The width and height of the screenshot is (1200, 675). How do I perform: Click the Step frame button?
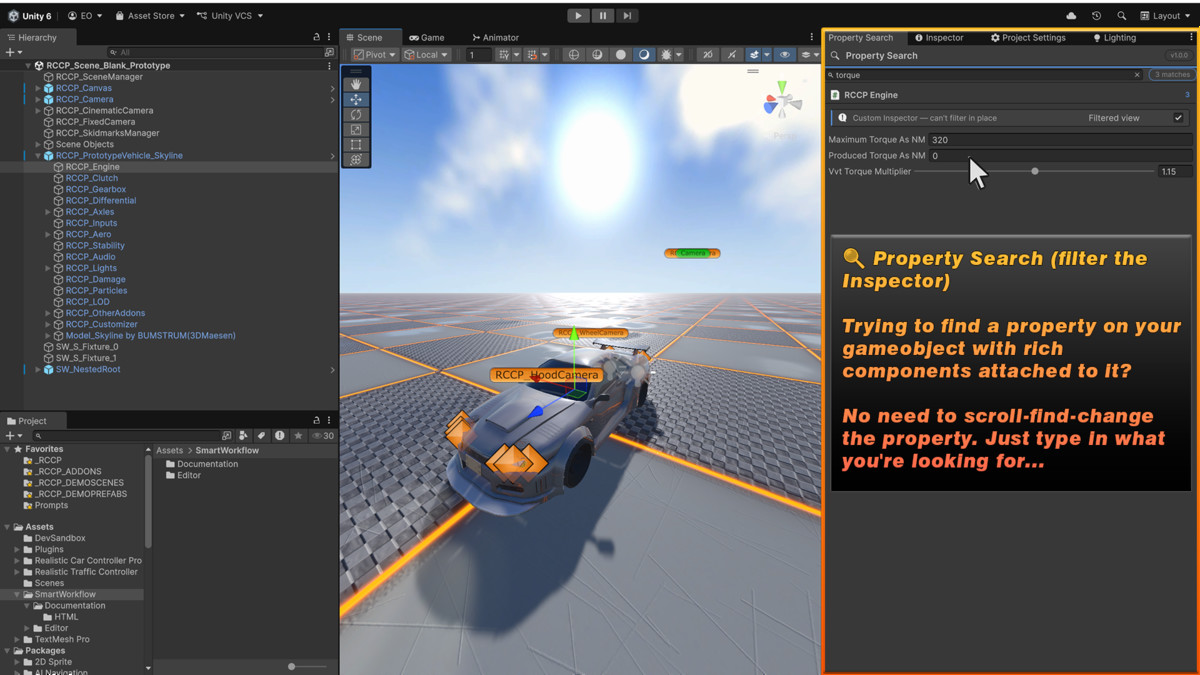tap(627, 16)
